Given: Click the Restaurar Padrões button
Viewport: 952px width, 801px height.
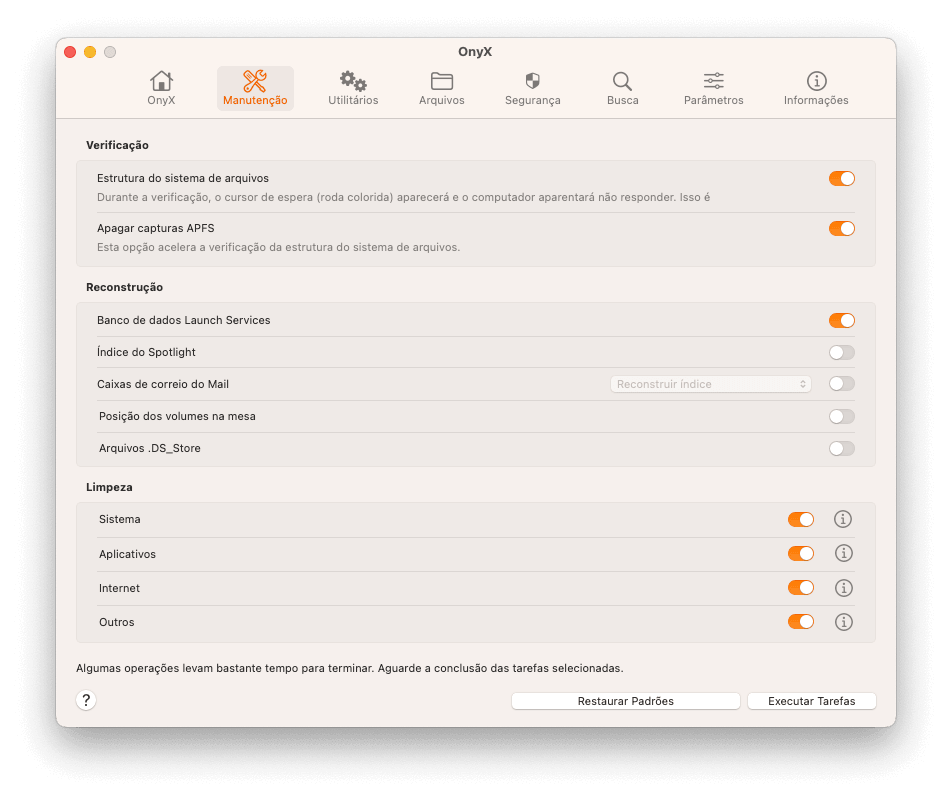Looking at the screenshot, I should tap(625, 701).
